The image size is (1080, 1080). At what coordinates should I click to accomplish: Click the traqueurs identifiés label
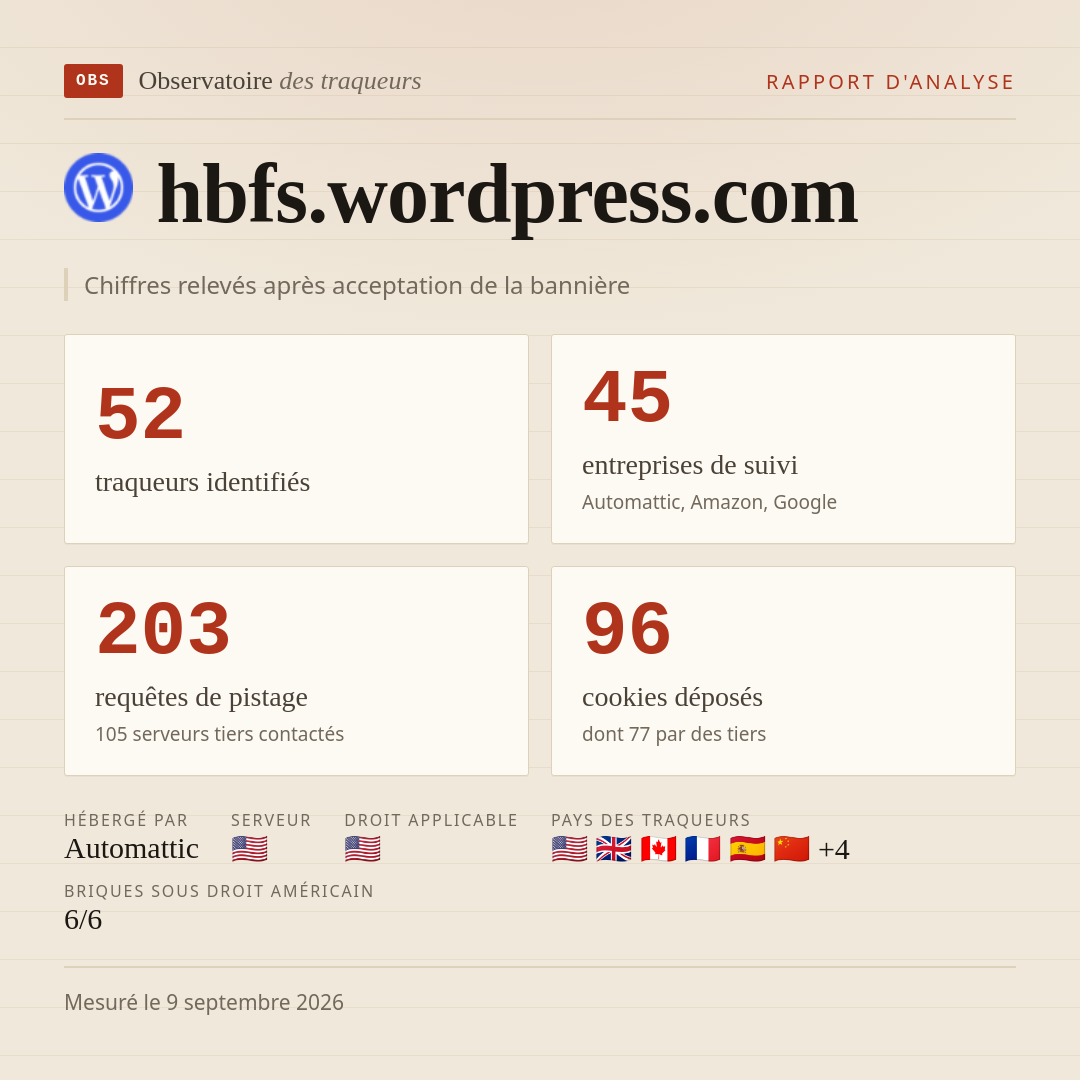[202, 482]
